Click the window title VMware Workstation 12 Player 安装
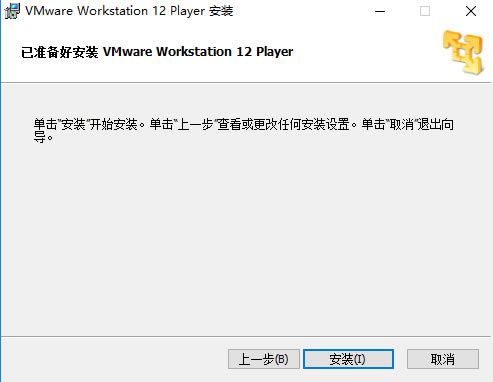The height and width of the screenshot is (382, 493). click(x=129, y=11)
